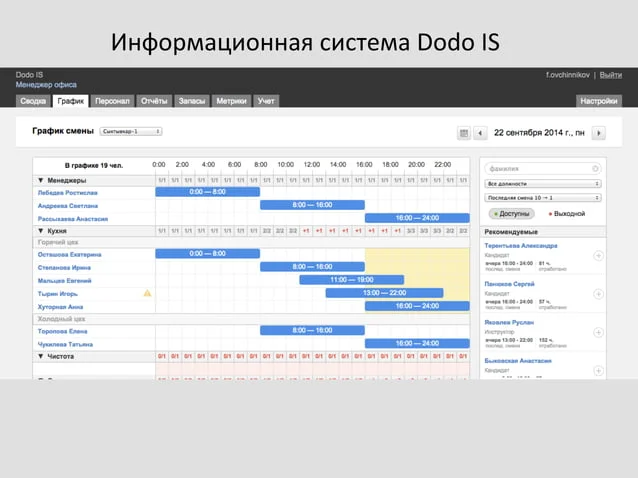This screenshot has width=638, height=478.
Task: Click warning icon next to Тырин Игорь
Action: pyautogui.click(x=147, y=293)
